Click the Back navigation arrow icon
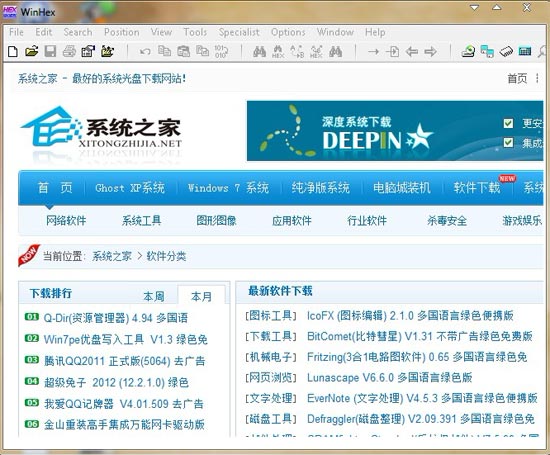This screenshot has height=455, width=550. click(x=411, y=52)
